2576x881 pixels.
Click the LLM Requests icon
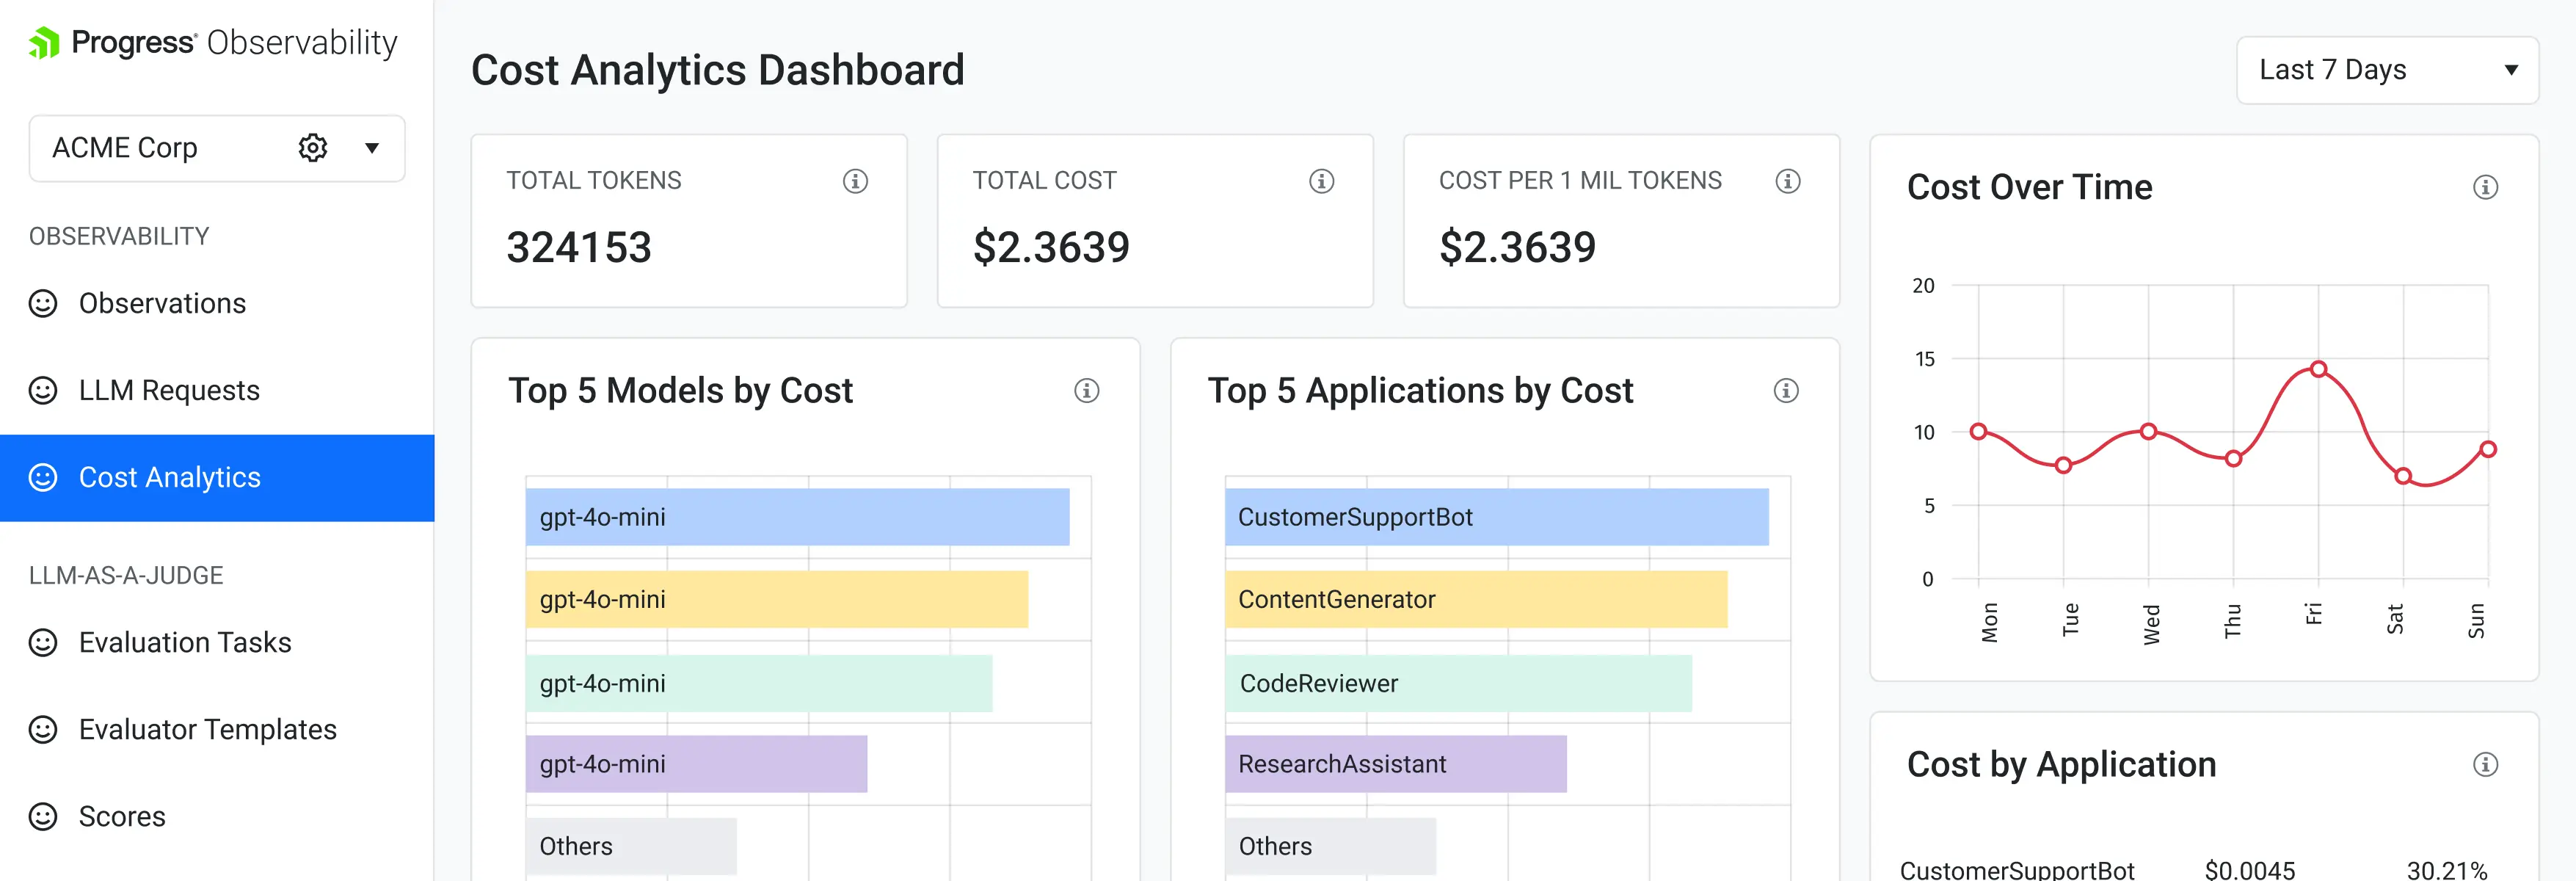click(x=42, y=390)
